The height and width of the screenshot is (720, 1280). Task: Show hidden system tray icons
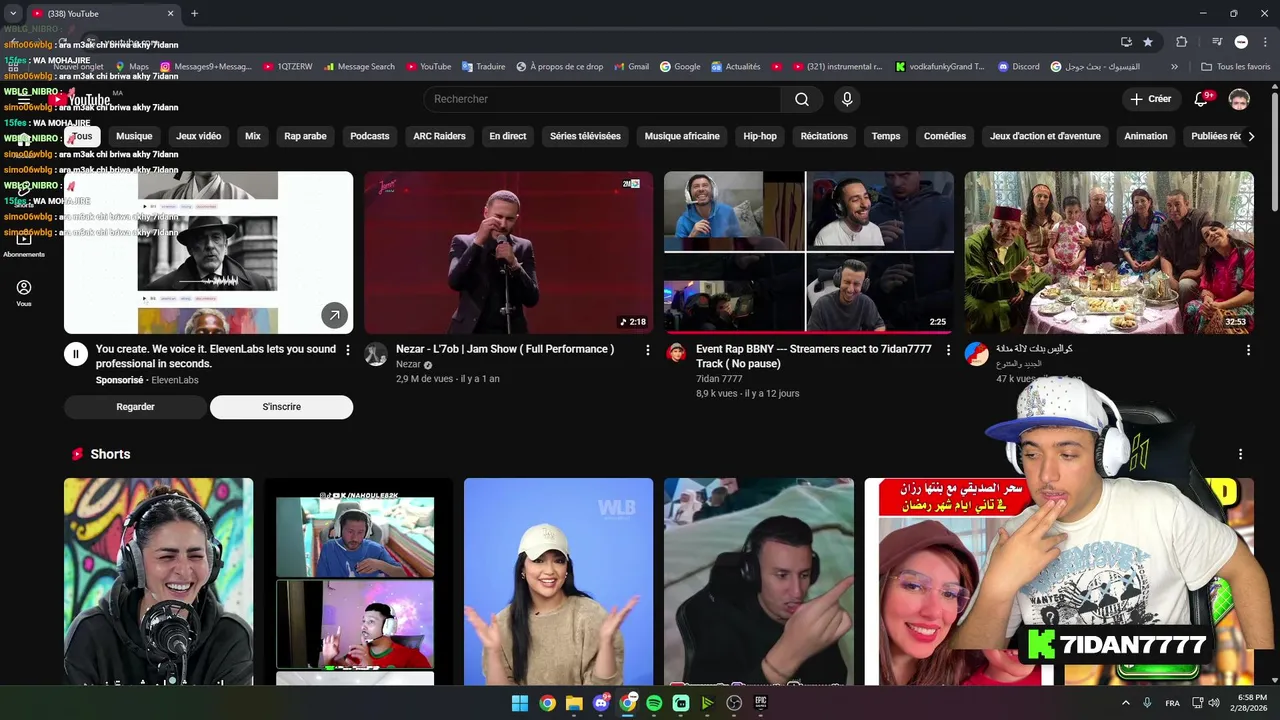coord(1125,703)
